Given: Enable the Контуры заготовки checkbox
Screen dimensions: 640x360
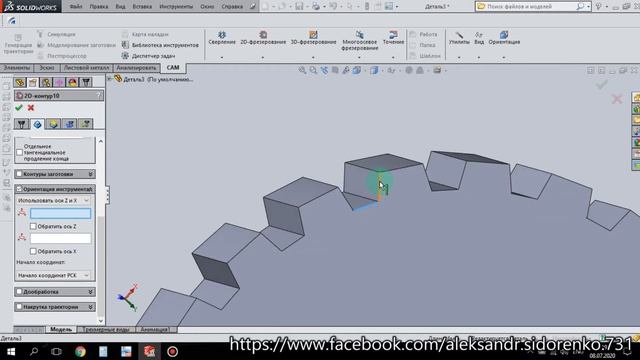Looking at the screenshot, I should click(x=19, y=174).
